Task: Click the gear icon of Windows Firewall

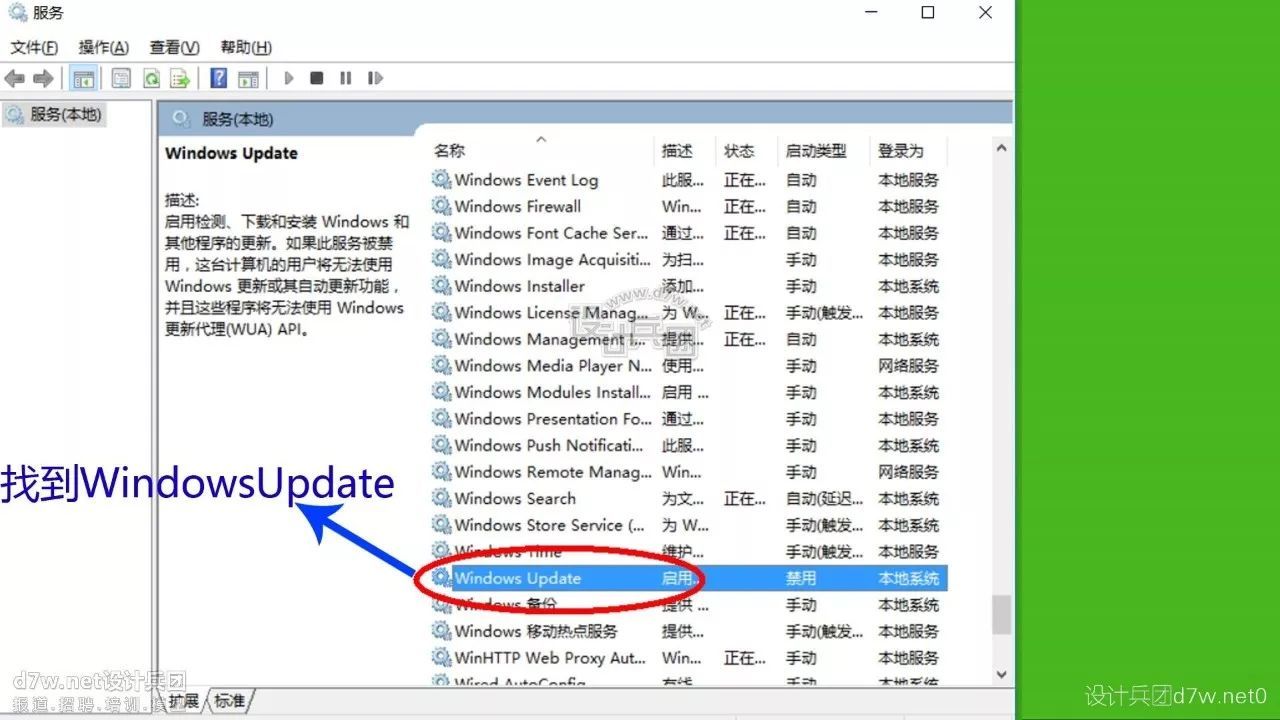Action: (x=441, y=206)
